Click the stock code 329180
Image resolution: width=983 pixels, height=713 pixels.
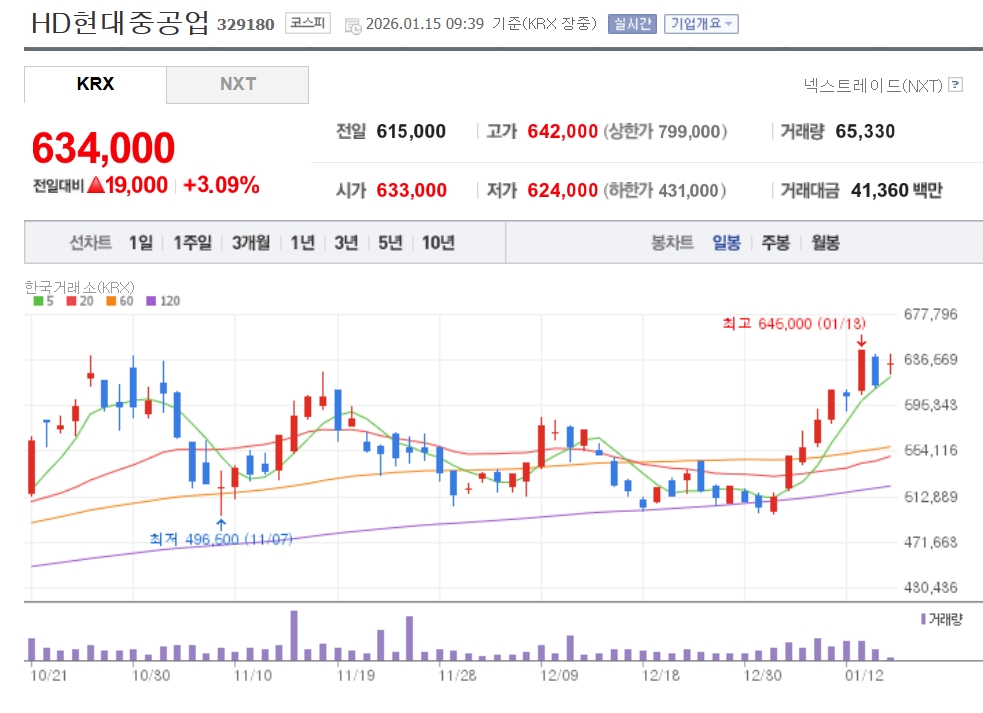[x=246, y=24]
